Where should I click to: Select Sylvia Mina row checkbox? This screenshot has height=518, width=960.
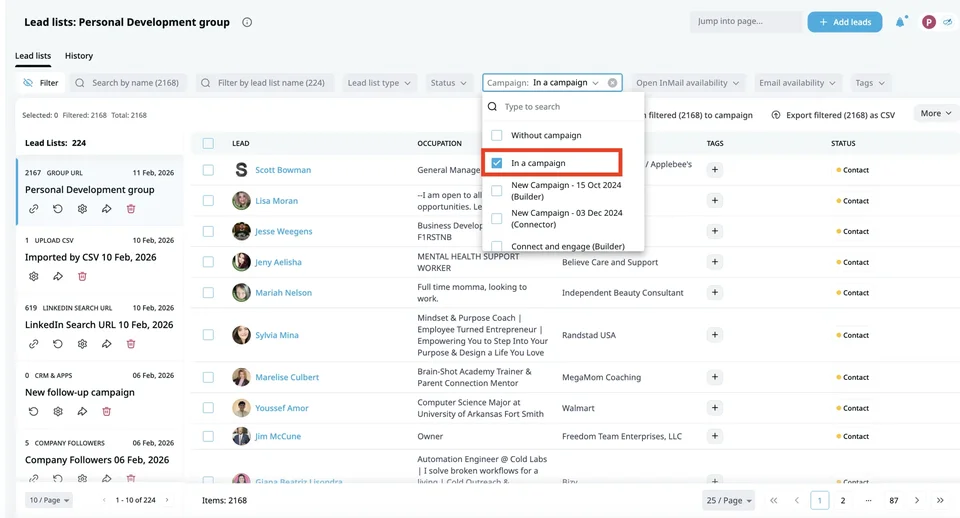pyautogui.click(x=208, y=334)
